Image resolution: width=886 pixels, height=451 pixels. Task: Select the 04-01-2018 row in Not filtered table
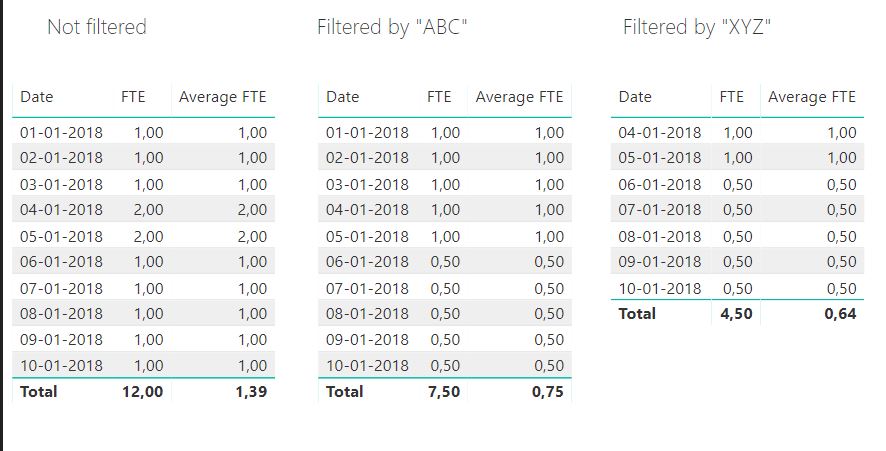pos(144,209)
